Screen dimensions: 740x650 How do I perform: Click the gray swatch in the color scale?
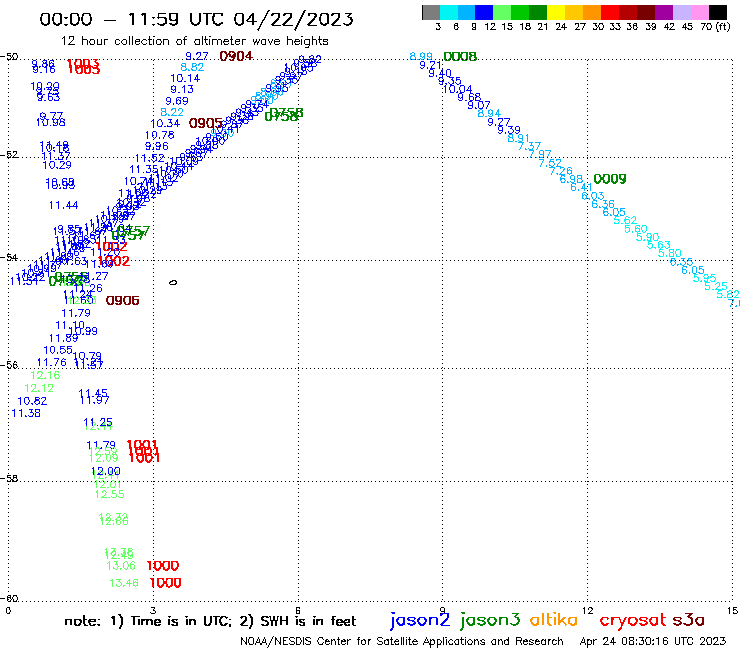click(431, 12)
